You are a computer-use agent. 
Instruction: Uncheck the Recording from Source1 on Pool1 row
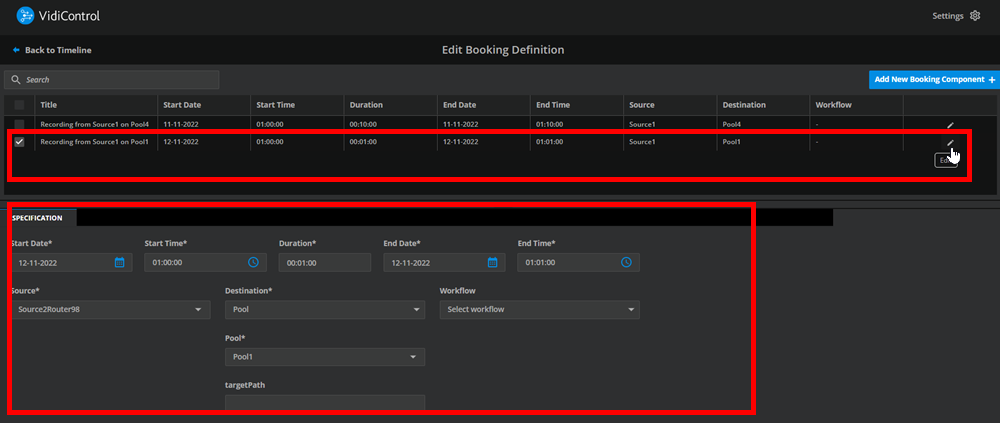(x=19, y=142)
